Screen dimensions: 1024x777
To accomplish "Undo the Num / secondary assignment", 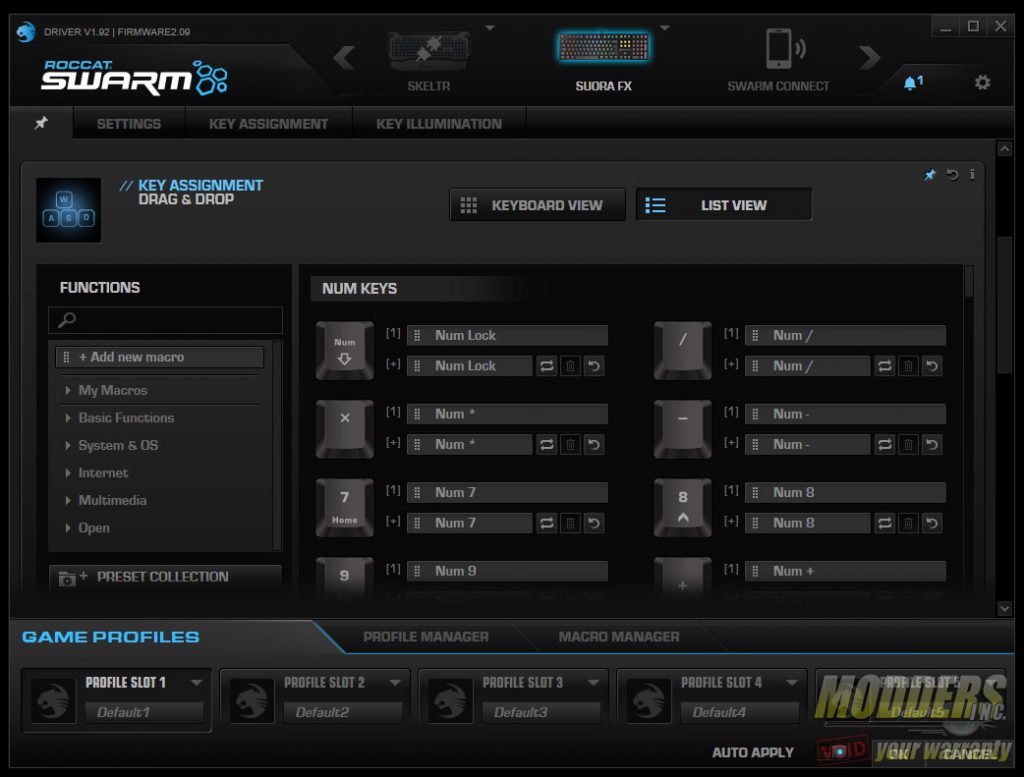I will click(x=932, y=366).
